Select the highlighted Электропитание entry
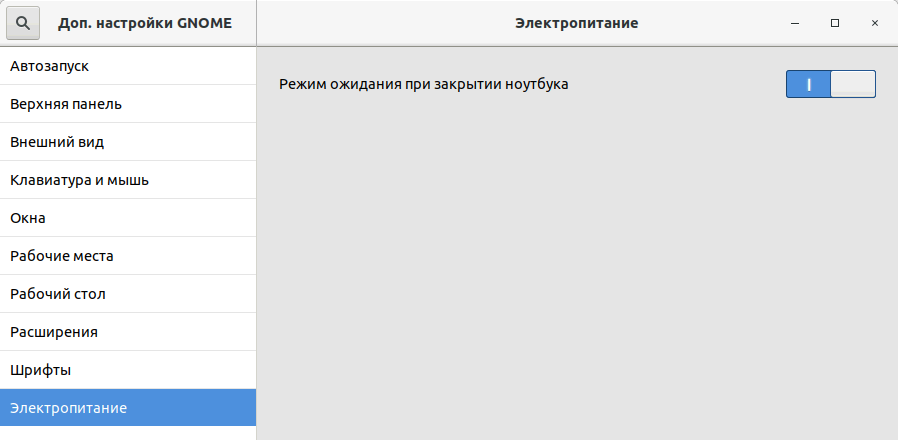Viewport: 898px width, 440px height. (x=128, y=408)
